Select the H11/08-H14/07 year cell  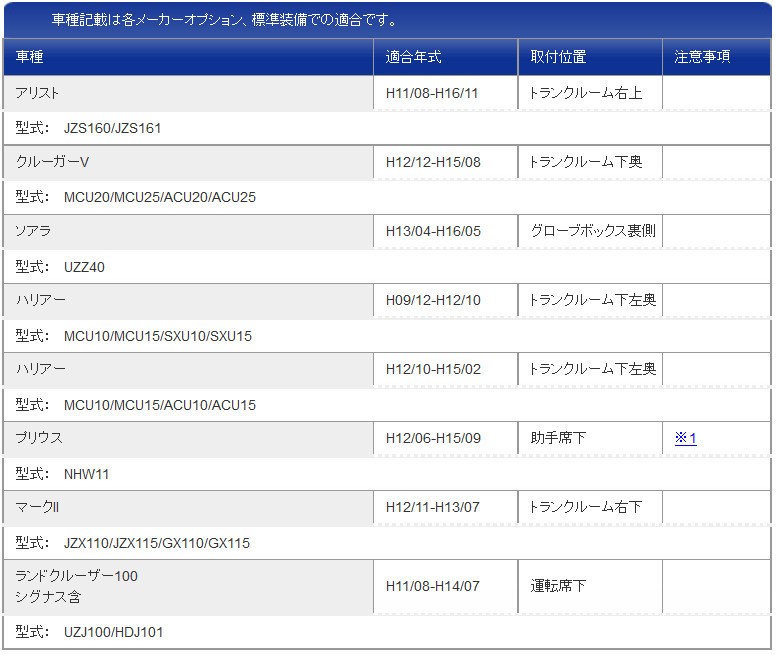tap(445, 587)
